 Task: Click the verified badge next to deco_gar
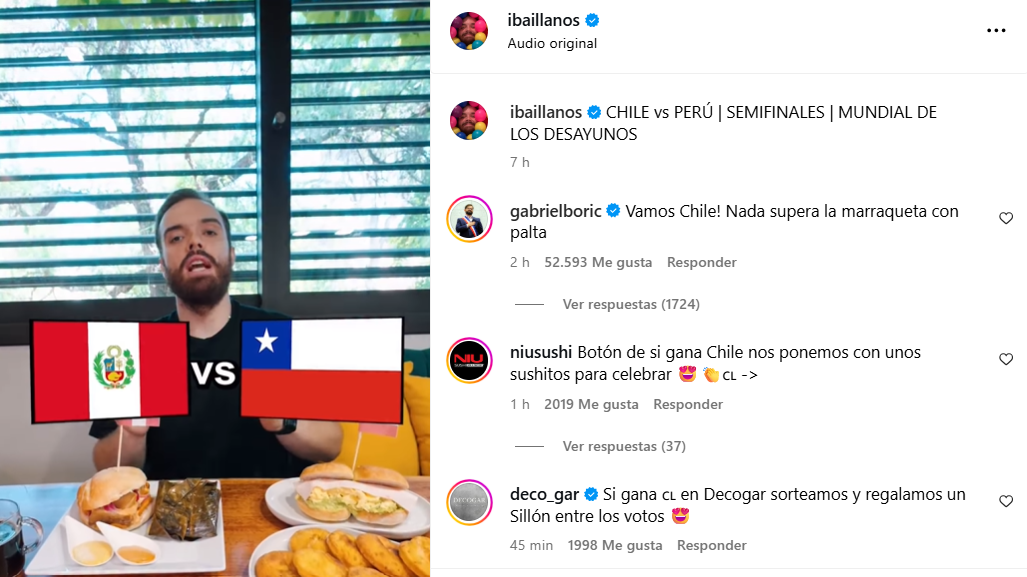(591, 494)
